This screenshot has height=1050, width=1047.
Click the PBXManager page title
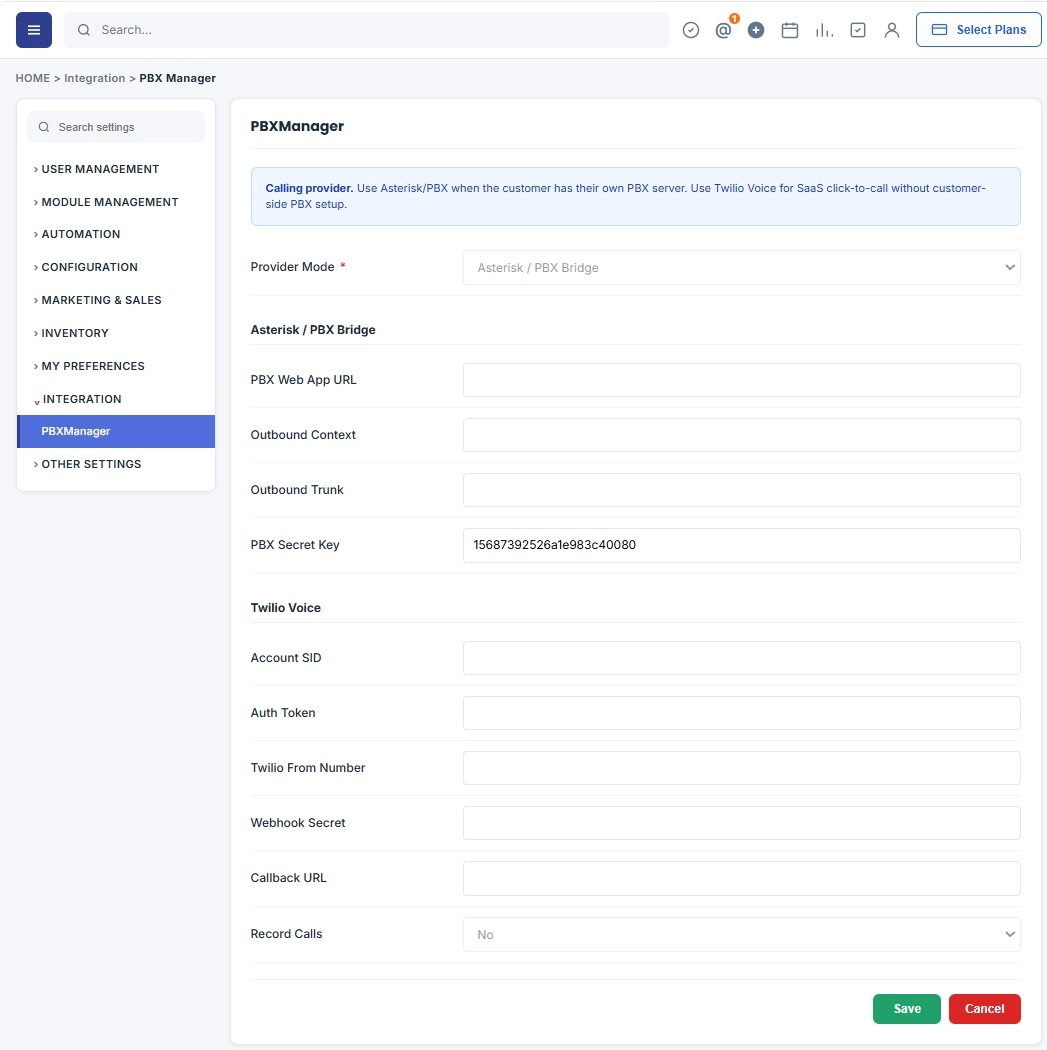coord(297,127)
